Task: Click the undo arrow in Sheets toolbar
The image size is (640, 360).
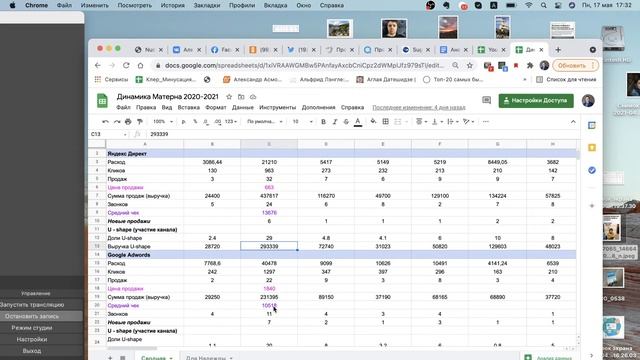Action: [105, 122]
